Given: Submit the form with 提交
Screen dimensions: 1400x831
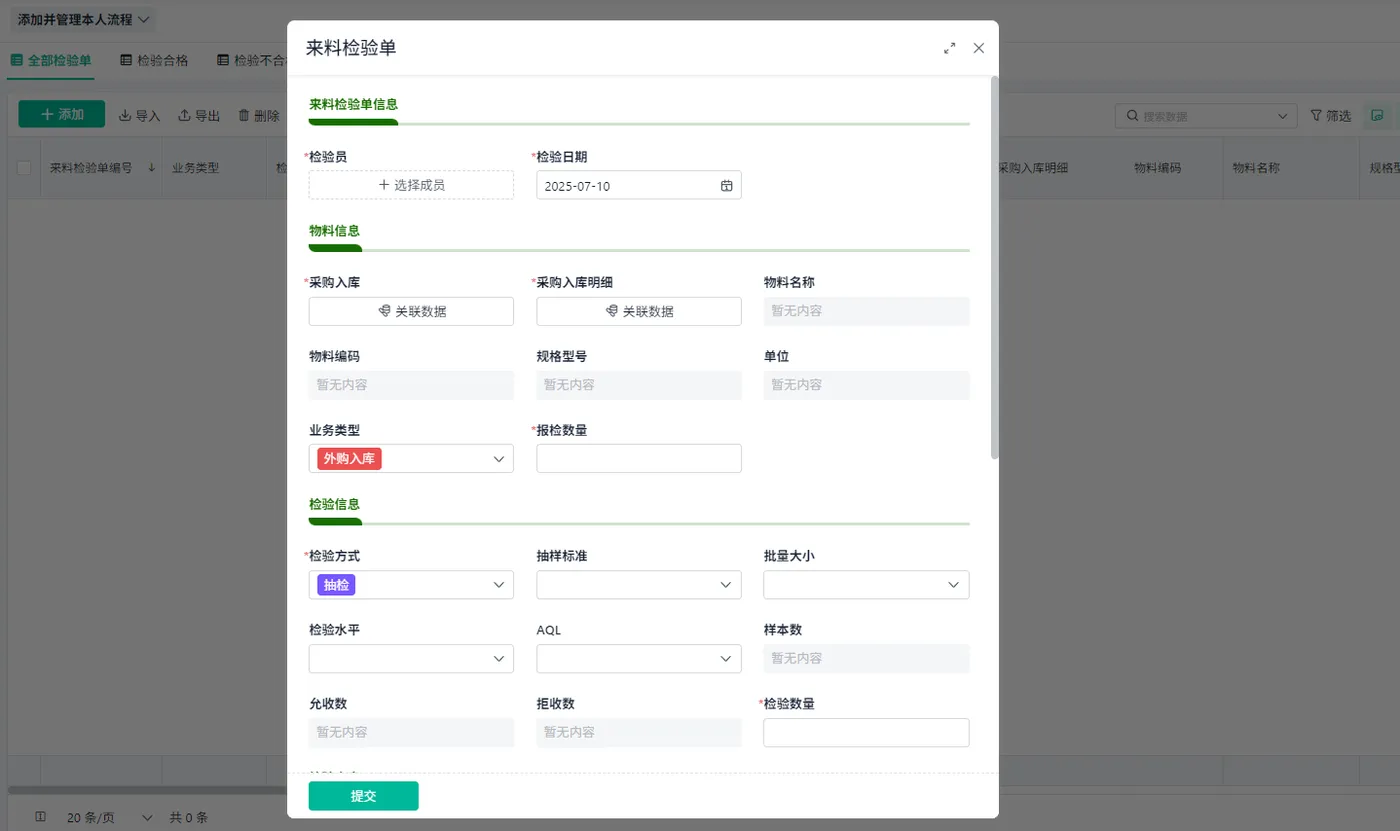Looking at the screenshot, I should tap(363, 796).
